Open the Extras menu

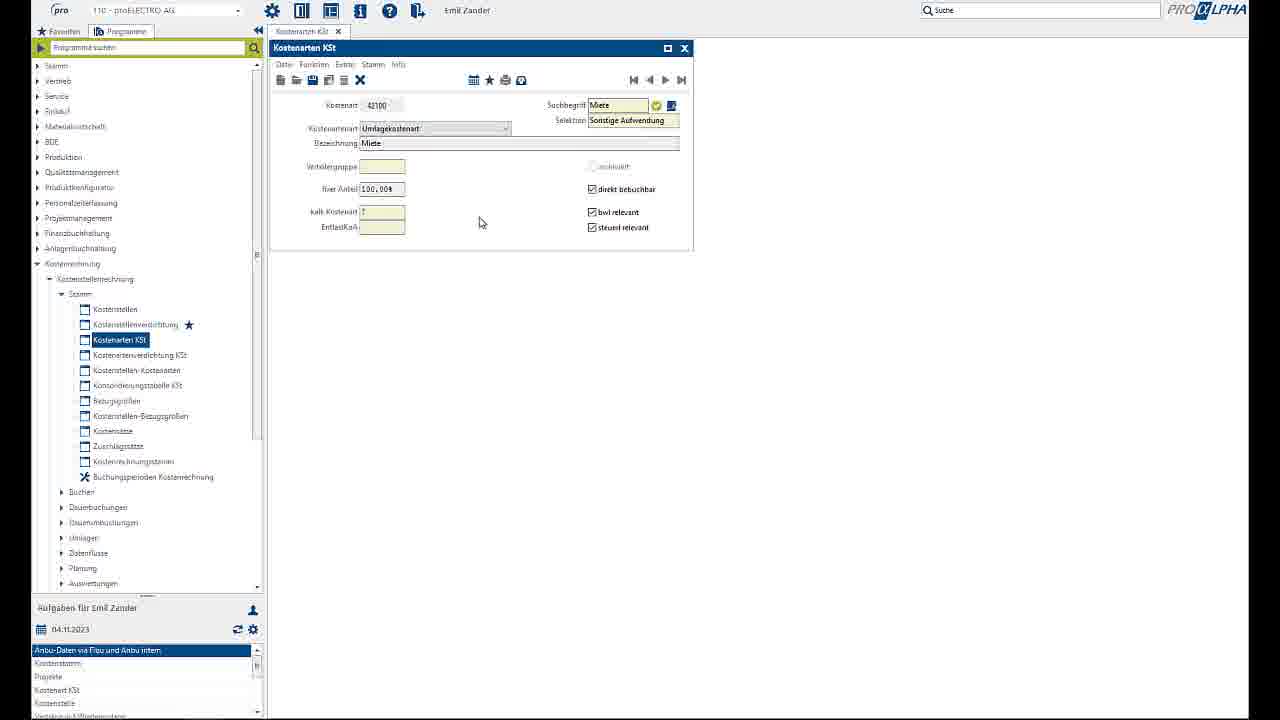coord(345,64)
